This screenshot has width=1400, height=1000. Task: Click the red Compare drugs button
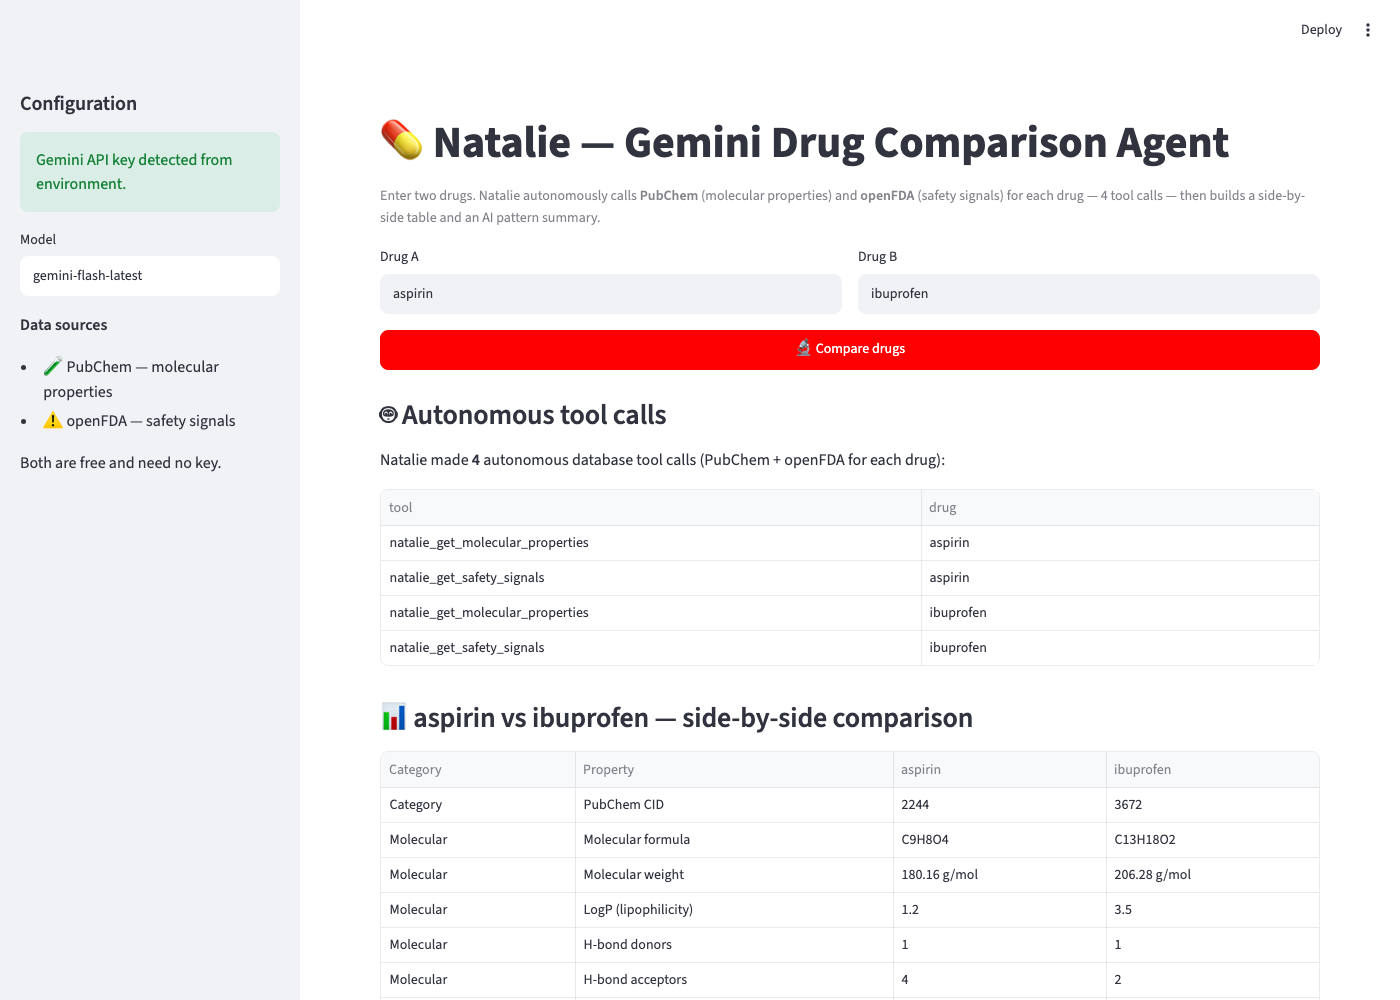click(x=850, y=349)
